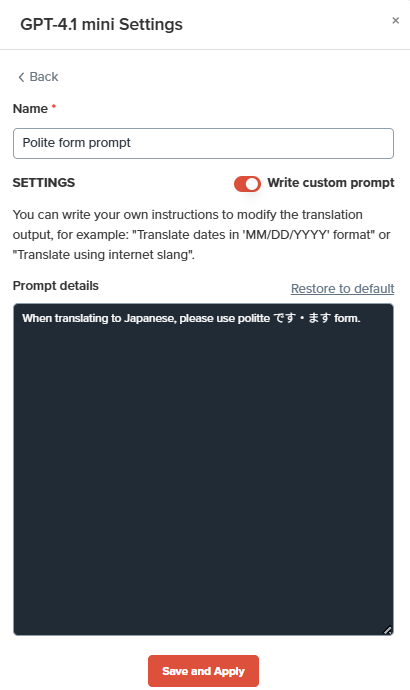Click the custom instructions description paragraph
Image resolution: width=410 pixels, height=690 pixels.
[x=201, y=235]
